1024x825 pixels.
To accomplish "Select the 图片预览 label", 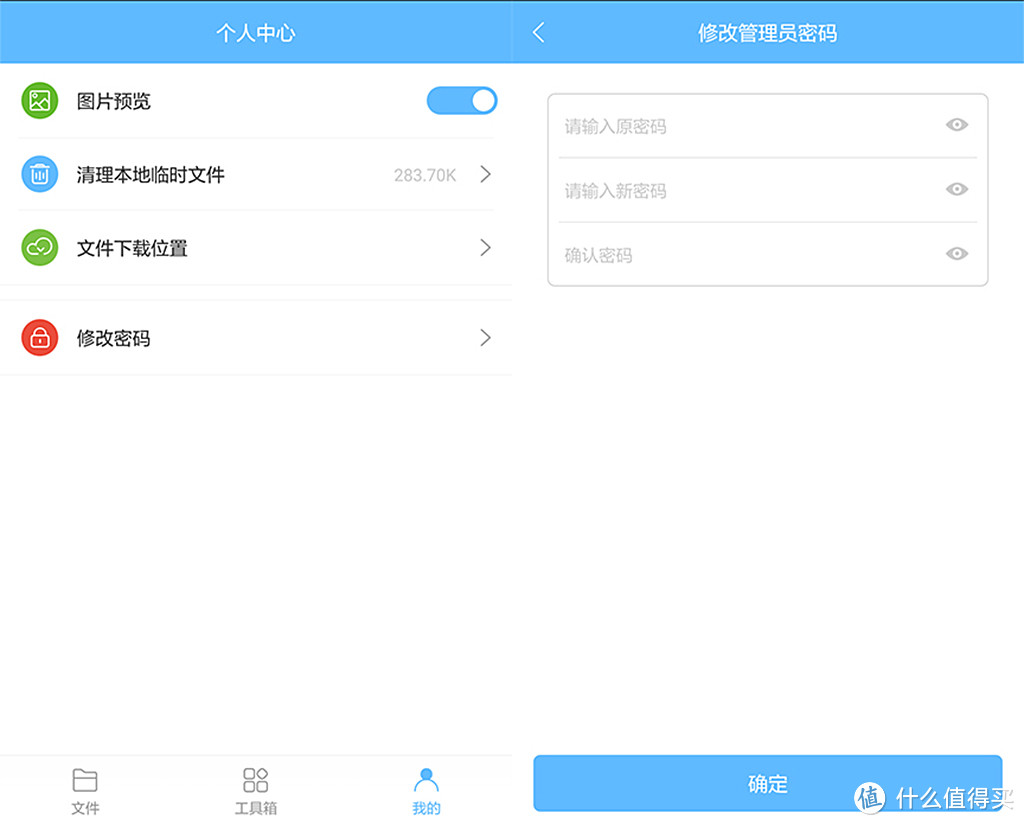I will [114, 101].
